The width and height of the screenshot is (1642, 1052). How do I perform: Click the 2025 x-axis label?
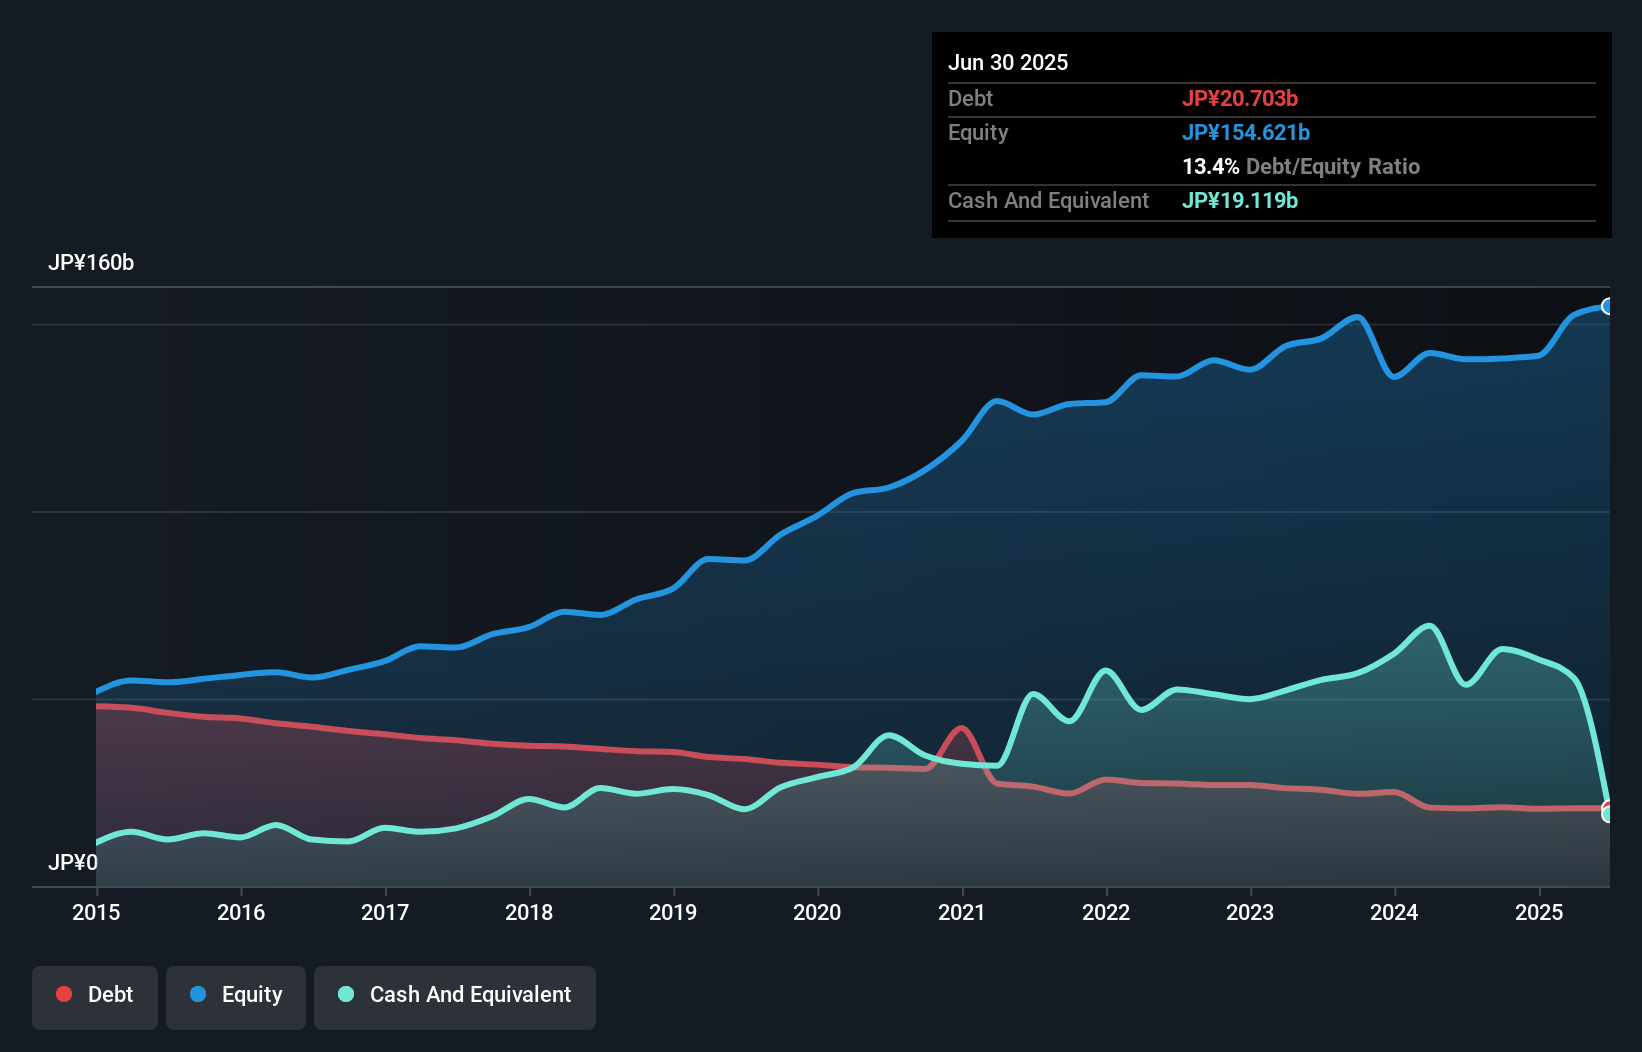[x=1539, y=912]
